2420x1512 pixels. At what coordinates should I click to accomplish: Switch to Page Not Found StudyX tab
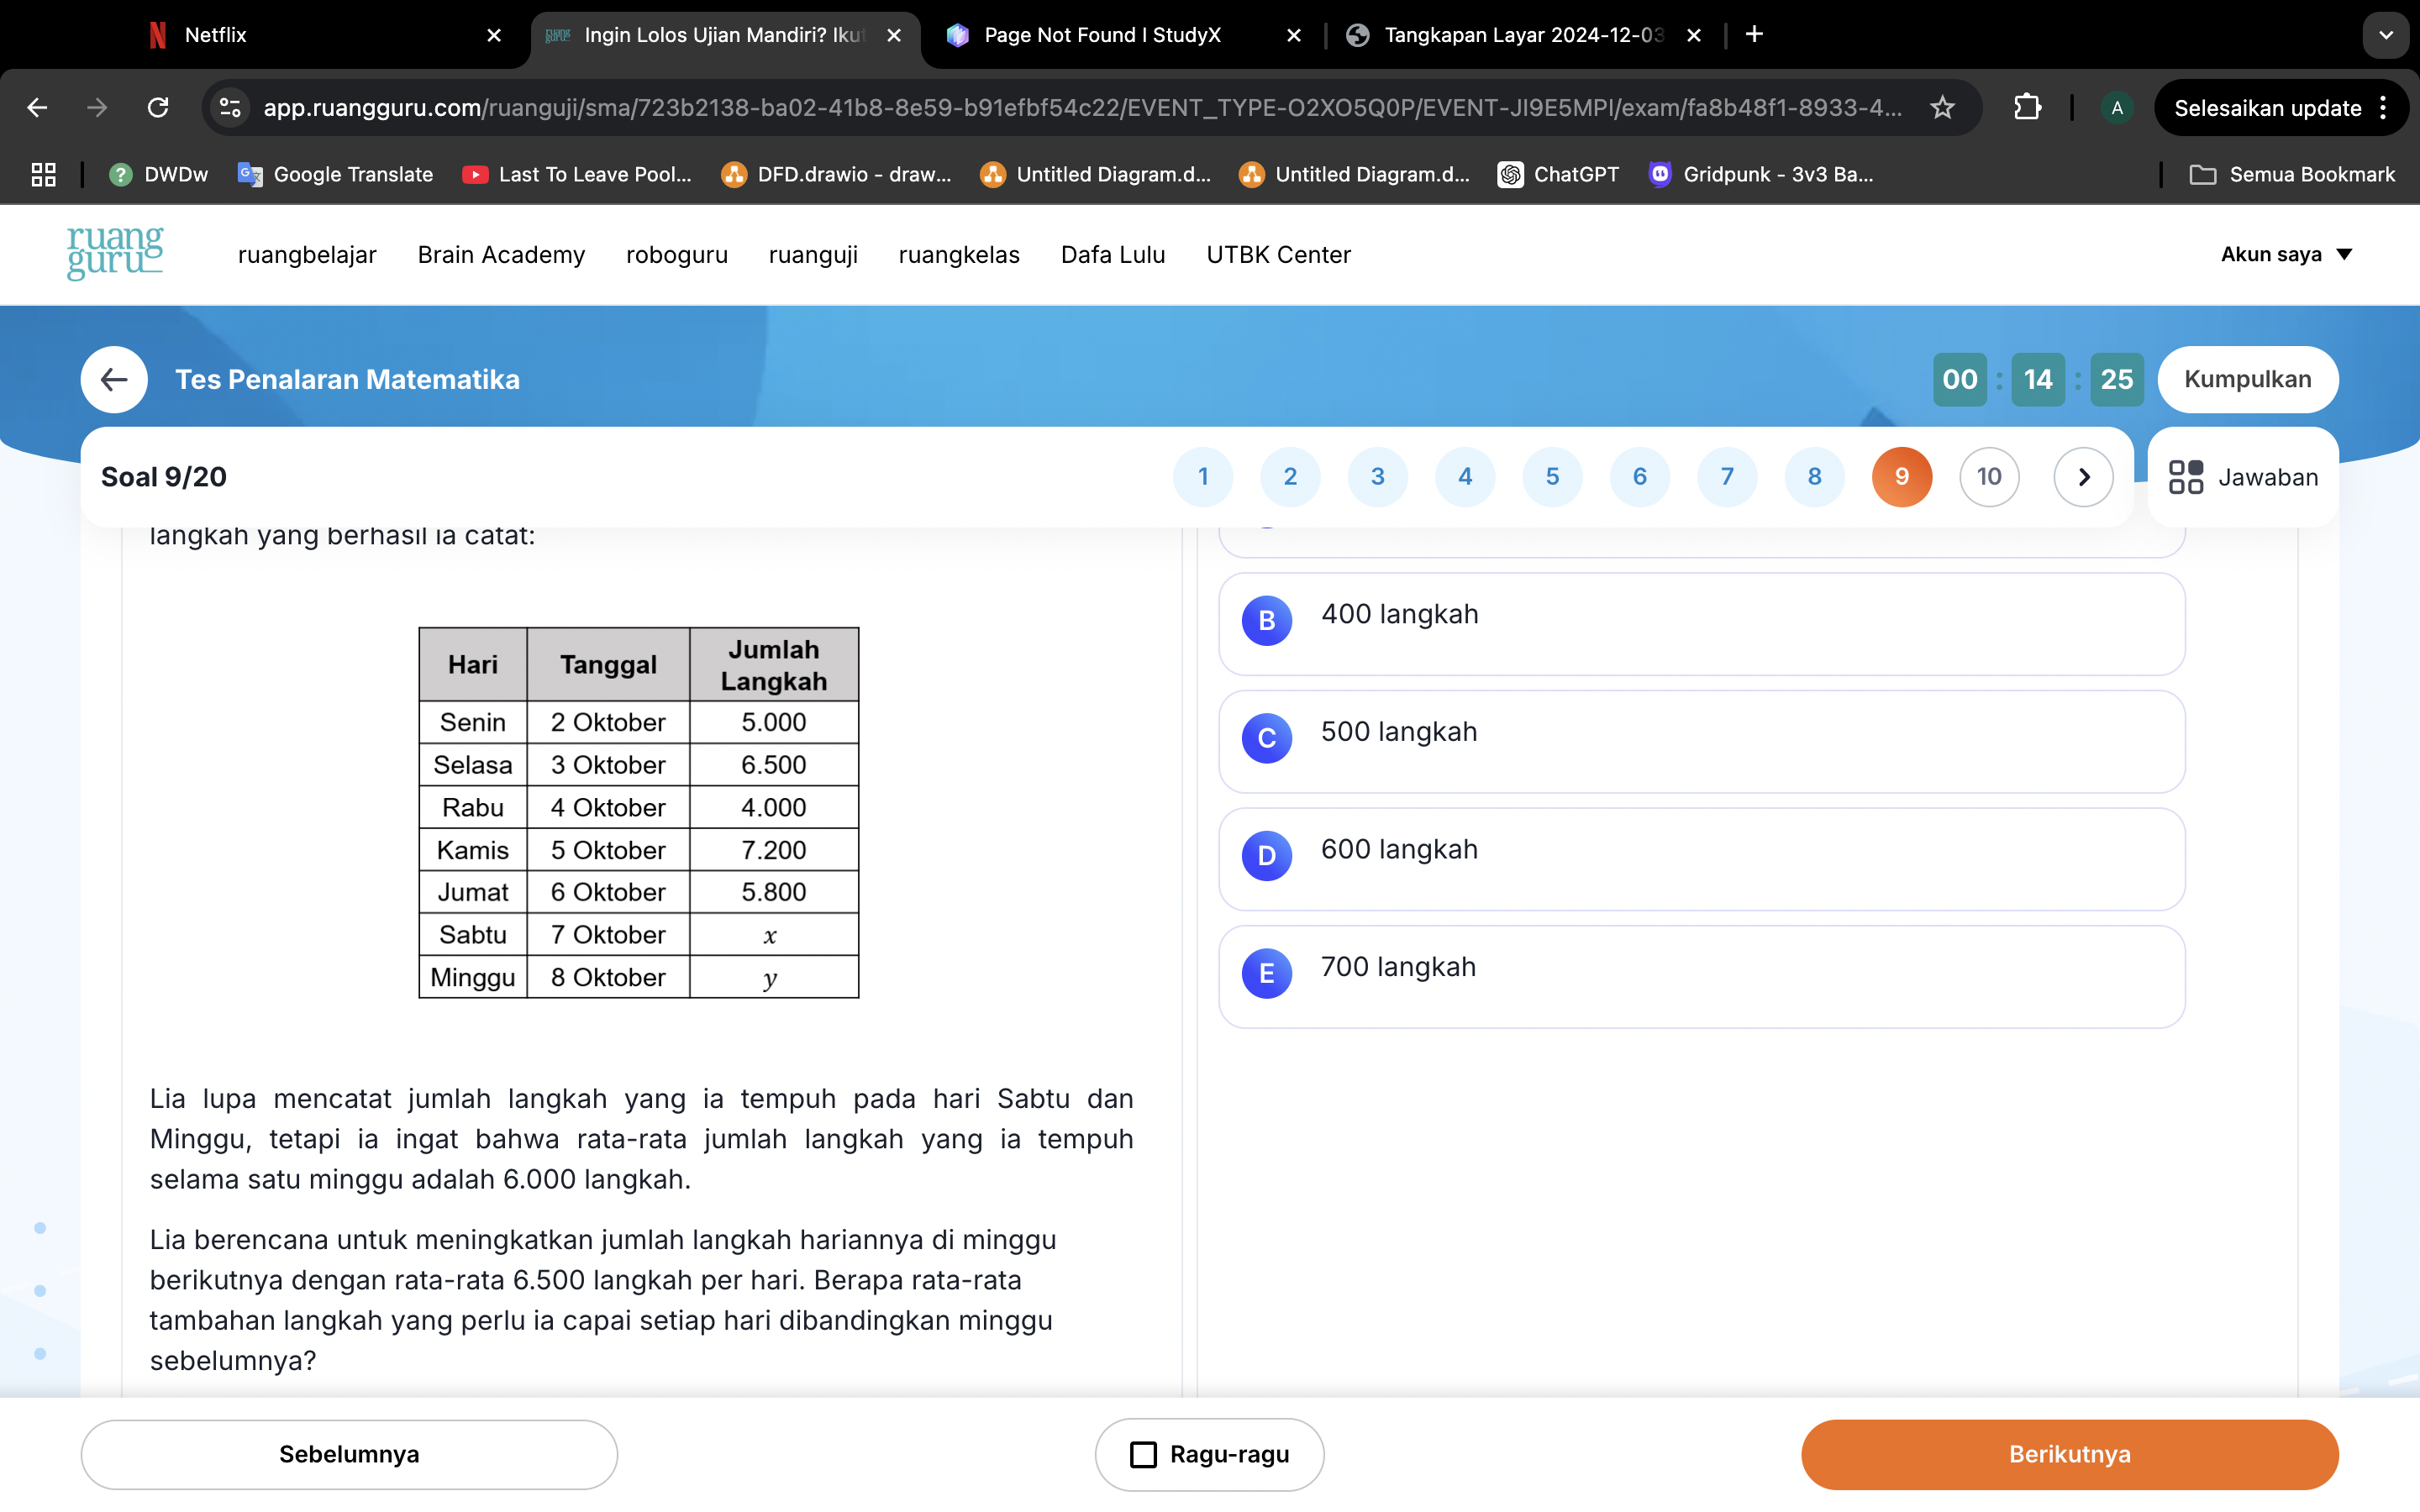point(1120,35)
